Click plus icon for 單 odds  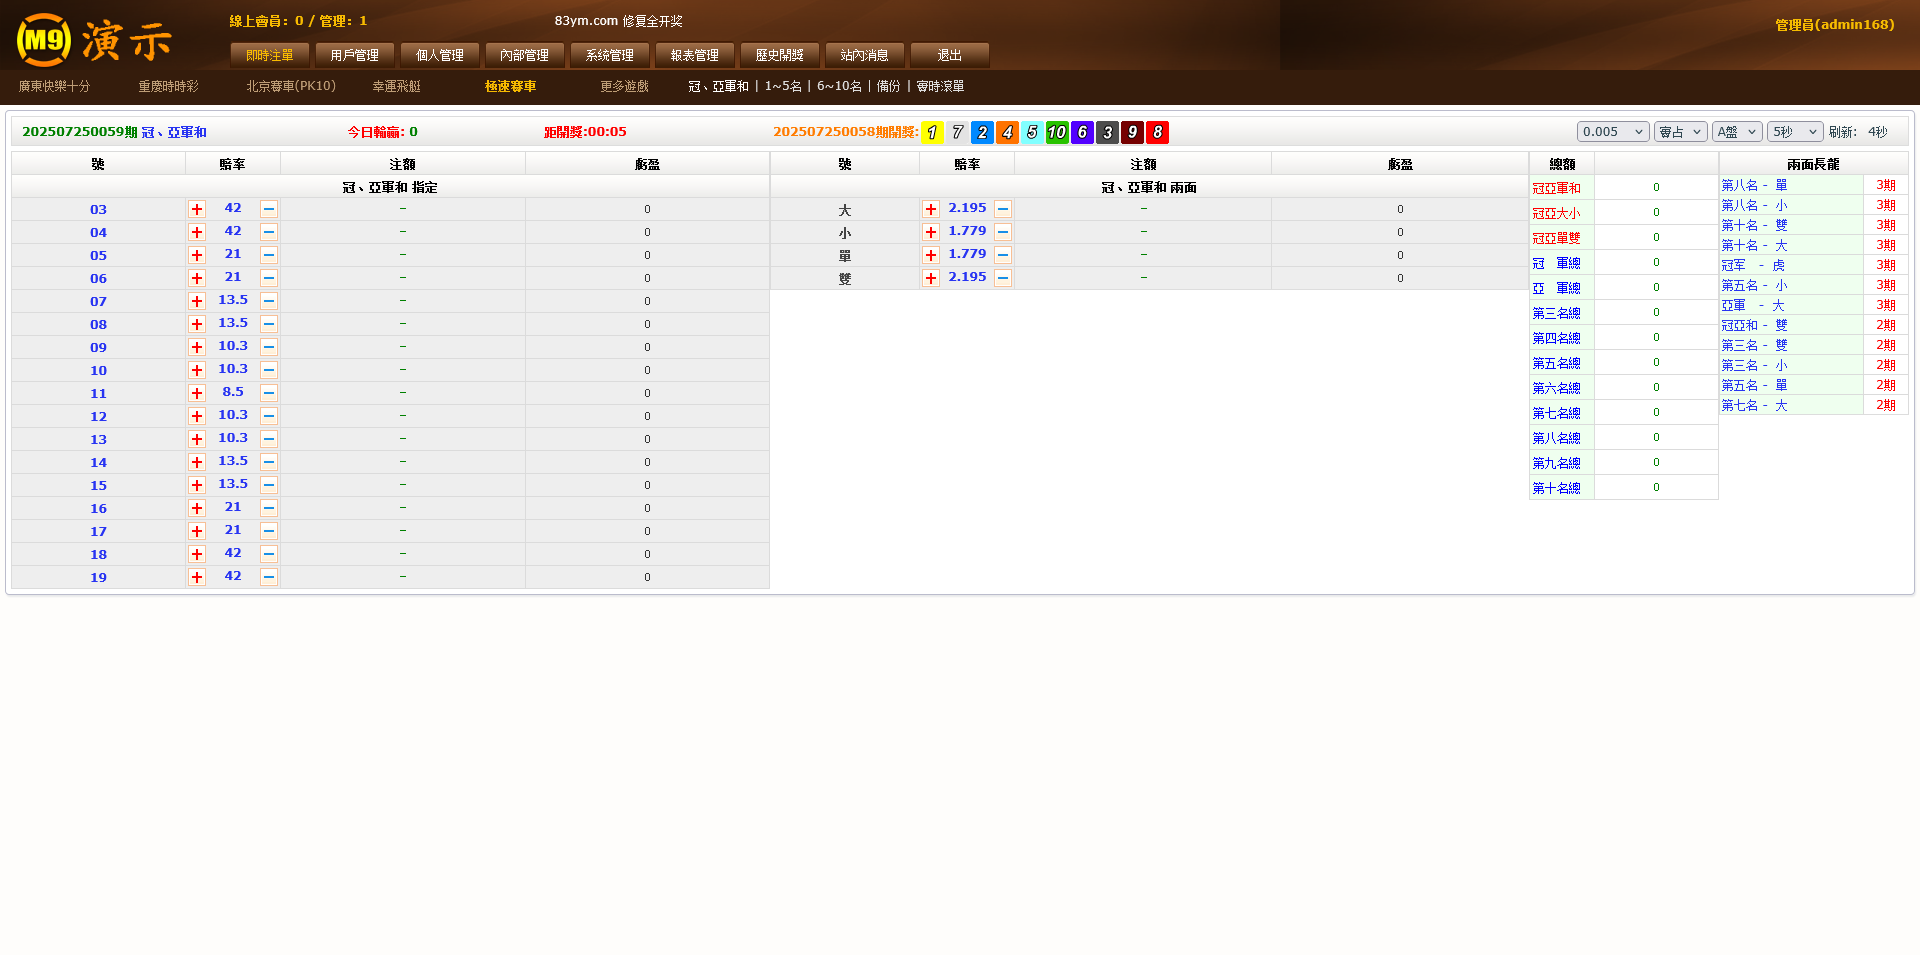[931, 255]
